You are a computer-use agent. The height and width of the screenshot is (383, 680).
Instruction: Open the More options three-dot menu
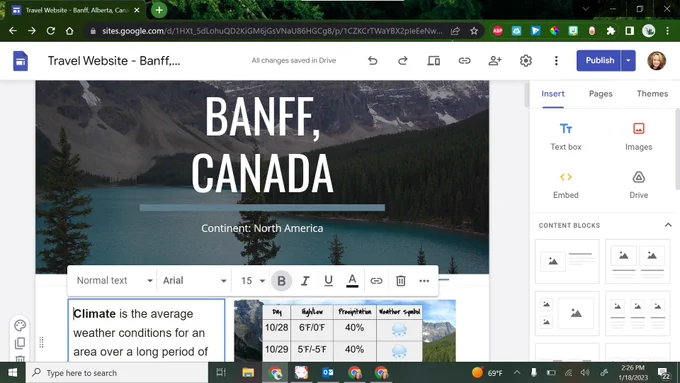pyautogui.click(x=556, y=61)
